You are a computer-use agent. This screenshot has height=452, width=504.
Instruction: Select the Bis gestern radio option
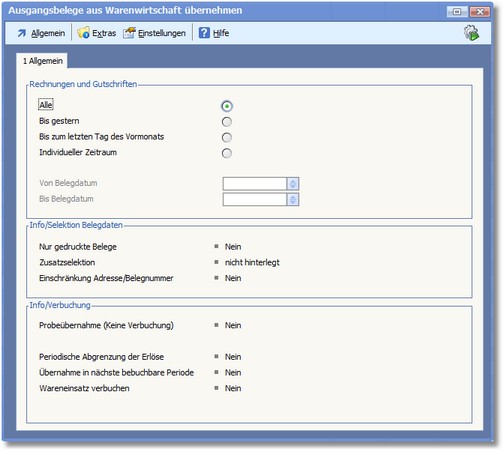coord(227,122)
